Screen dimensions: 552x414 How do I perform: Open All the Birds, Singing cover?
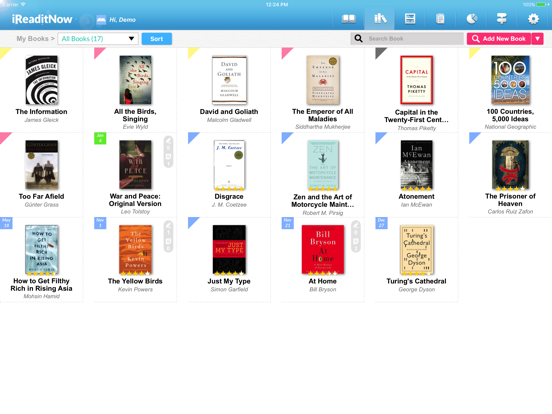pos(135,80)
